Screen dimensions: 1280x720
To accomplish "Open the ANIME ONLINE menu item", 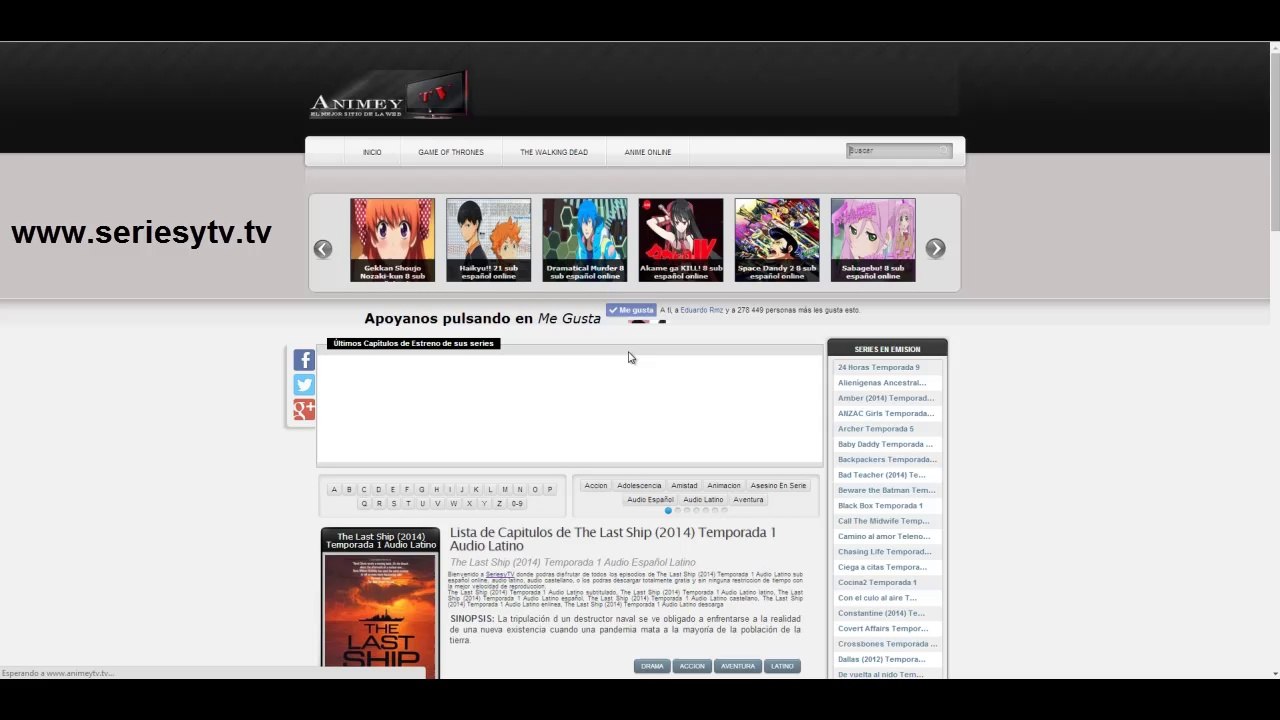I will tap(648, 152).
